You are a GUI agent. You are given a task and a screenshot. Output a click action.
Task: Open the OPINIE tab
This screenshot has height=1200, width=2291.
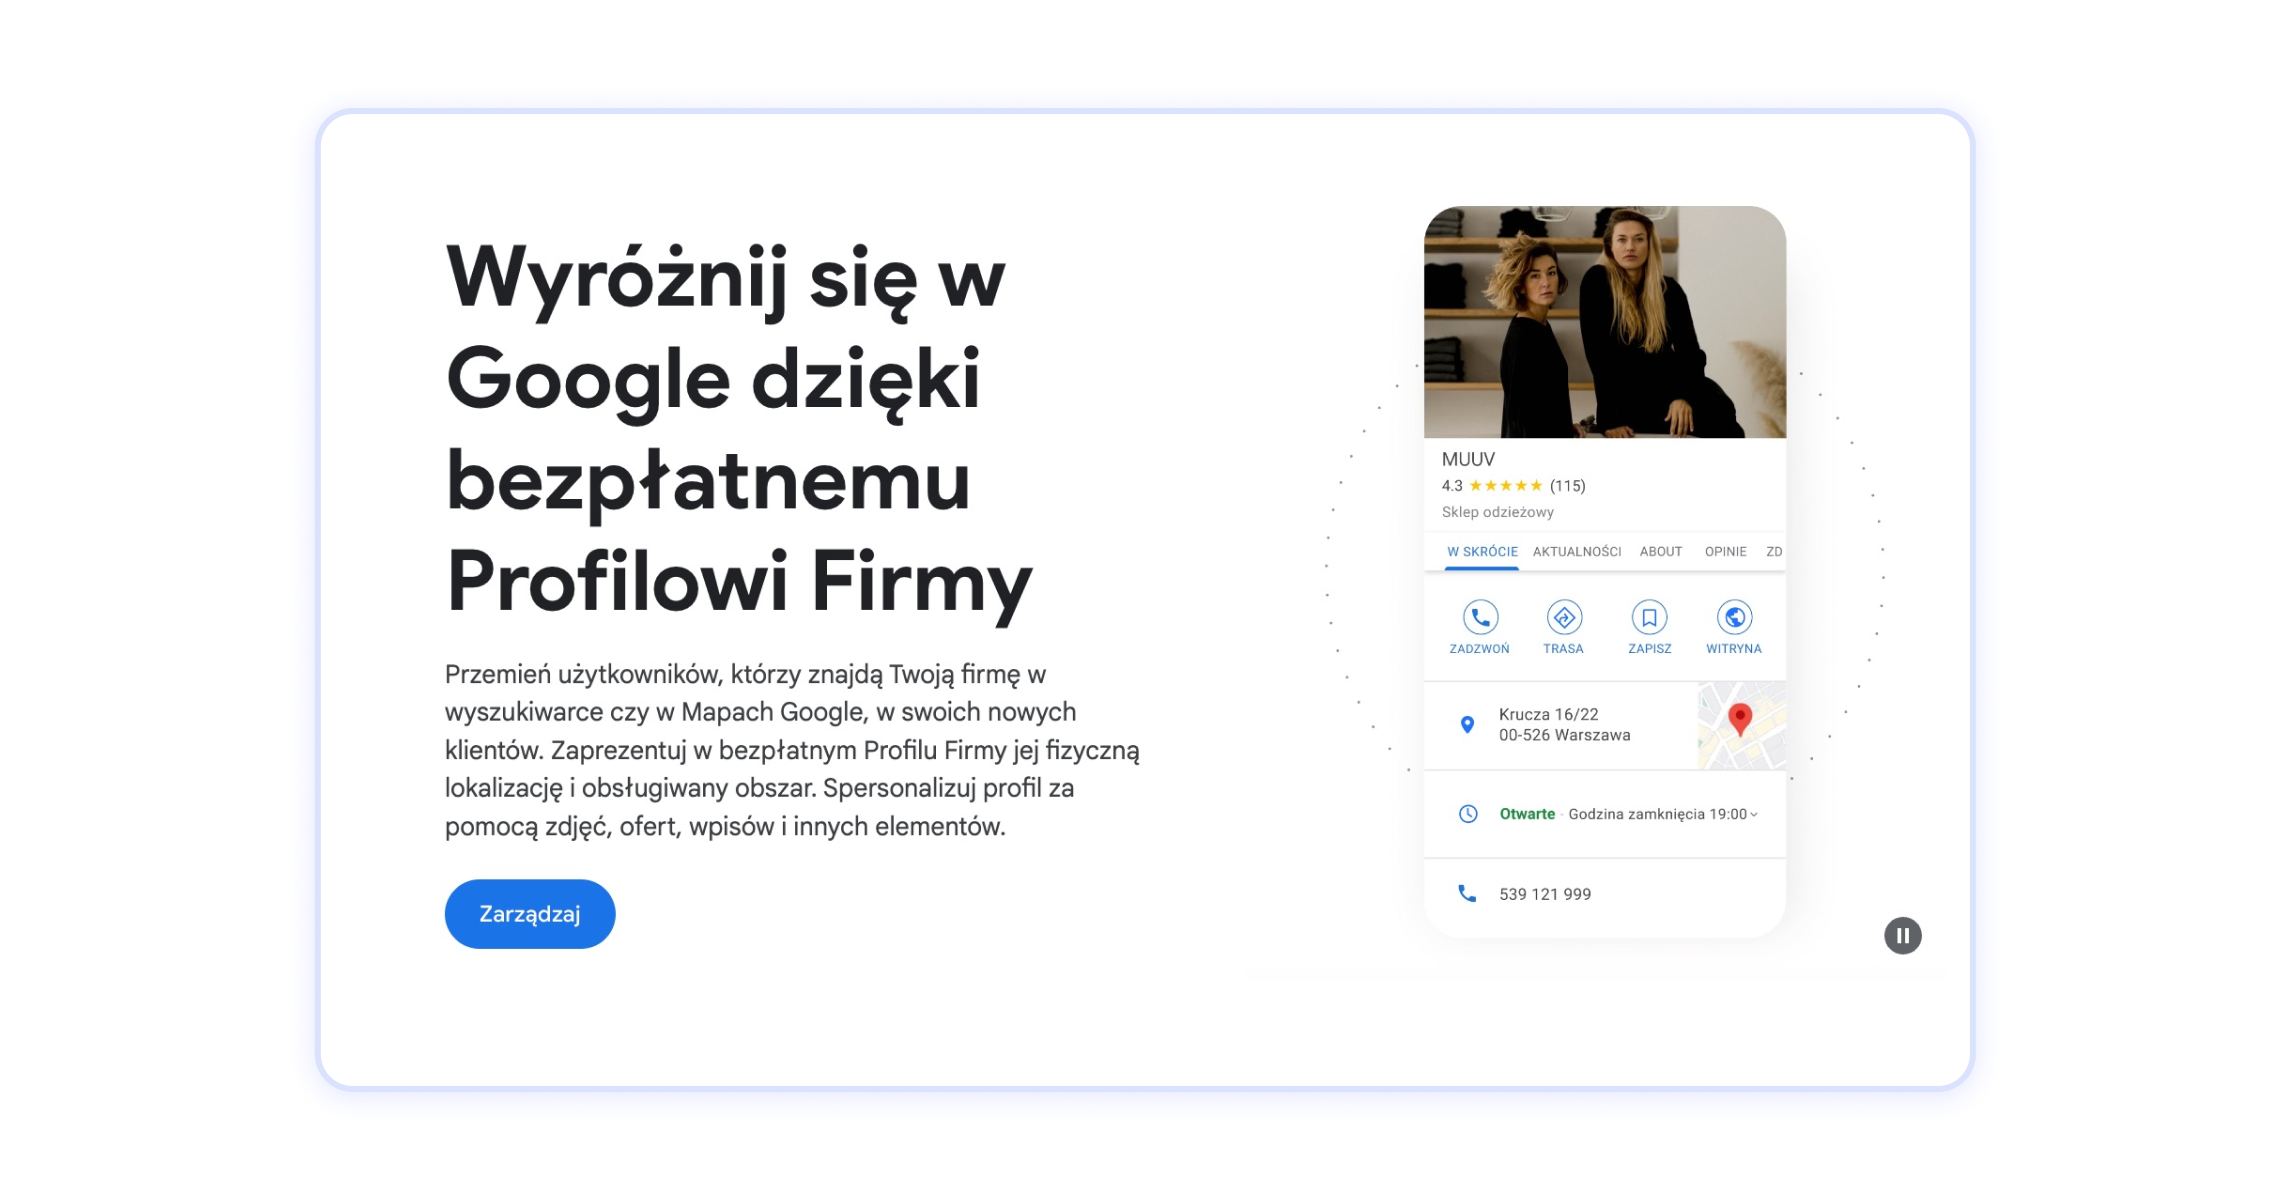point(1726,551)
